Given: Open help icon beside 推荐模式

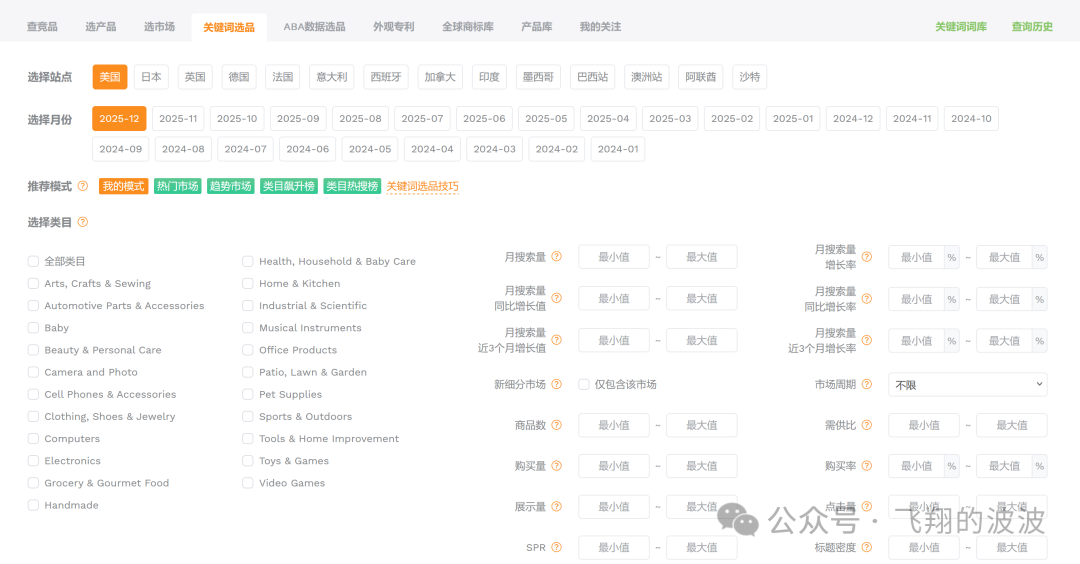Looking at the screenshot, I should coord(83,186).
